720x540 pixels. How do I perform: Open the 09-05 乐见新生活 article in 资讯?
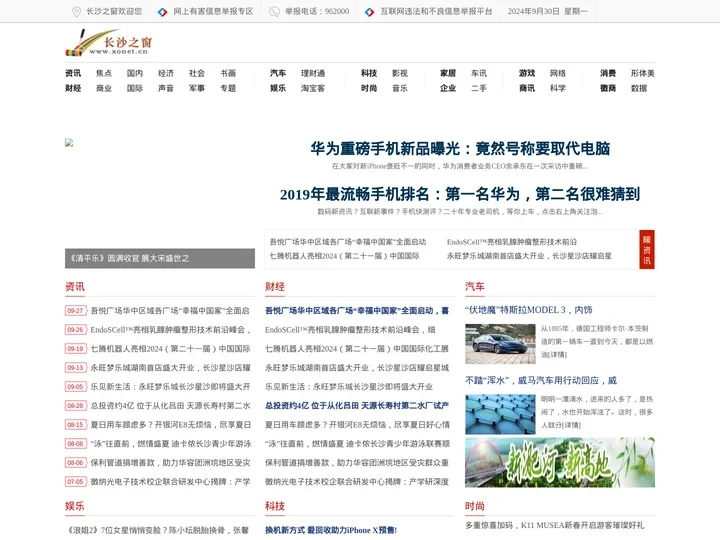[x=170, y=387]
